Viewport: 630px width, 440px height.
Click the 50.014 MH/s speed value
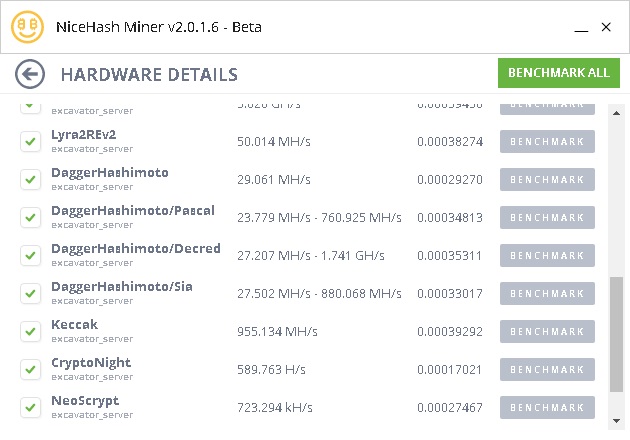[x=274, y=142]
